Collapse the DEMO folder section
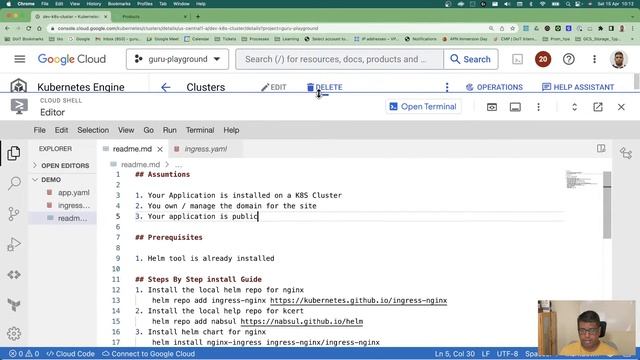 click(x=62, y=180)
